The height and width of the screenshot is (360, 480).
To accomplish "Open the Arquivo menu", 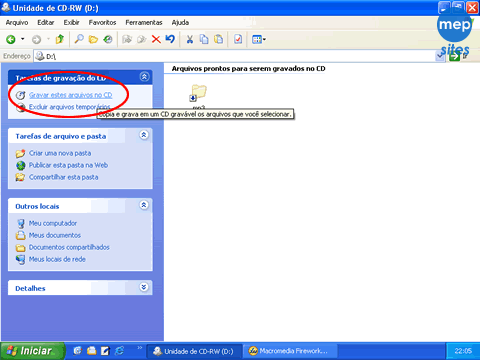I will point(17,22).
